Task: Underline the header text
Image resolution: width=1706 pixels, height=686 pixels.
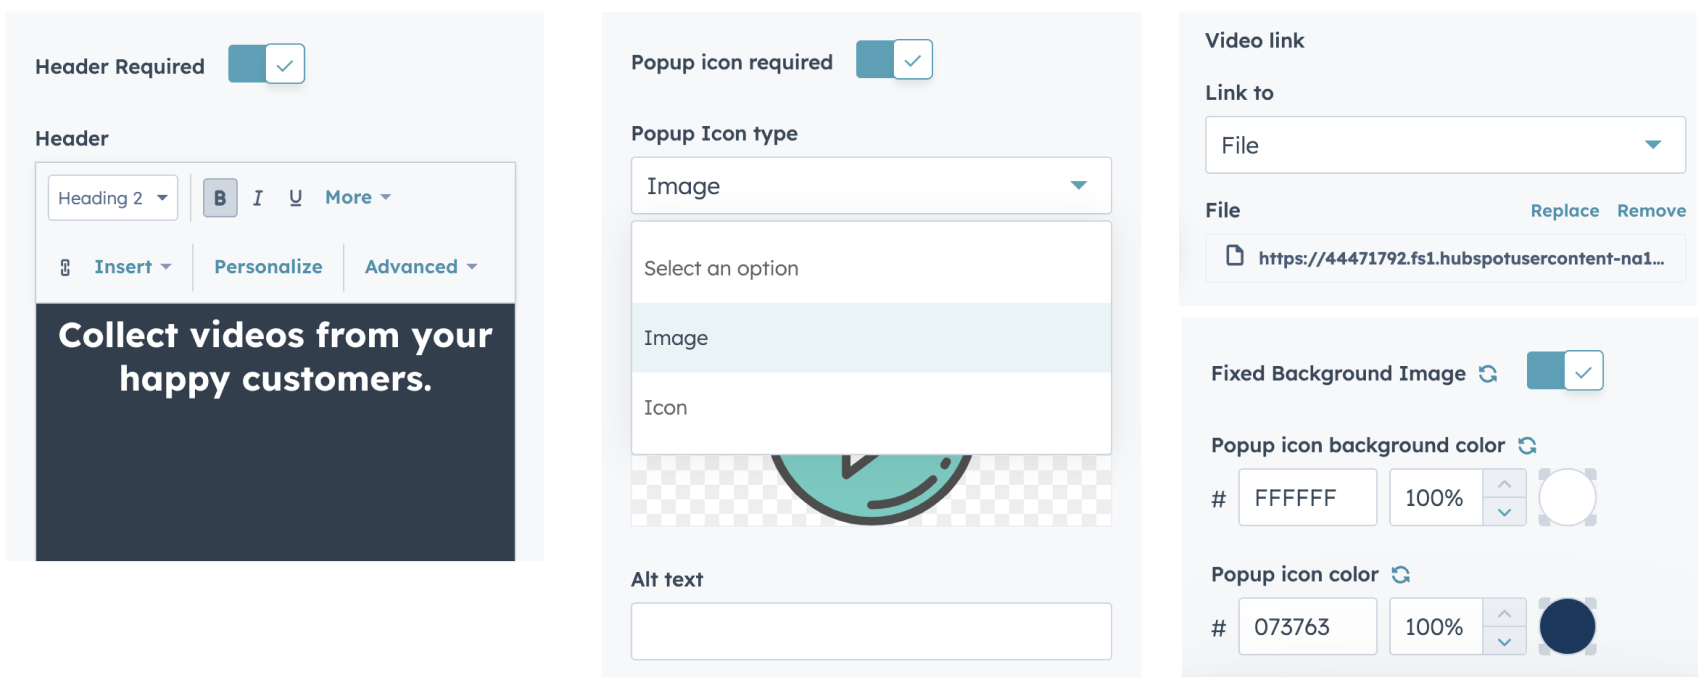Action: [x=295, y=198]
